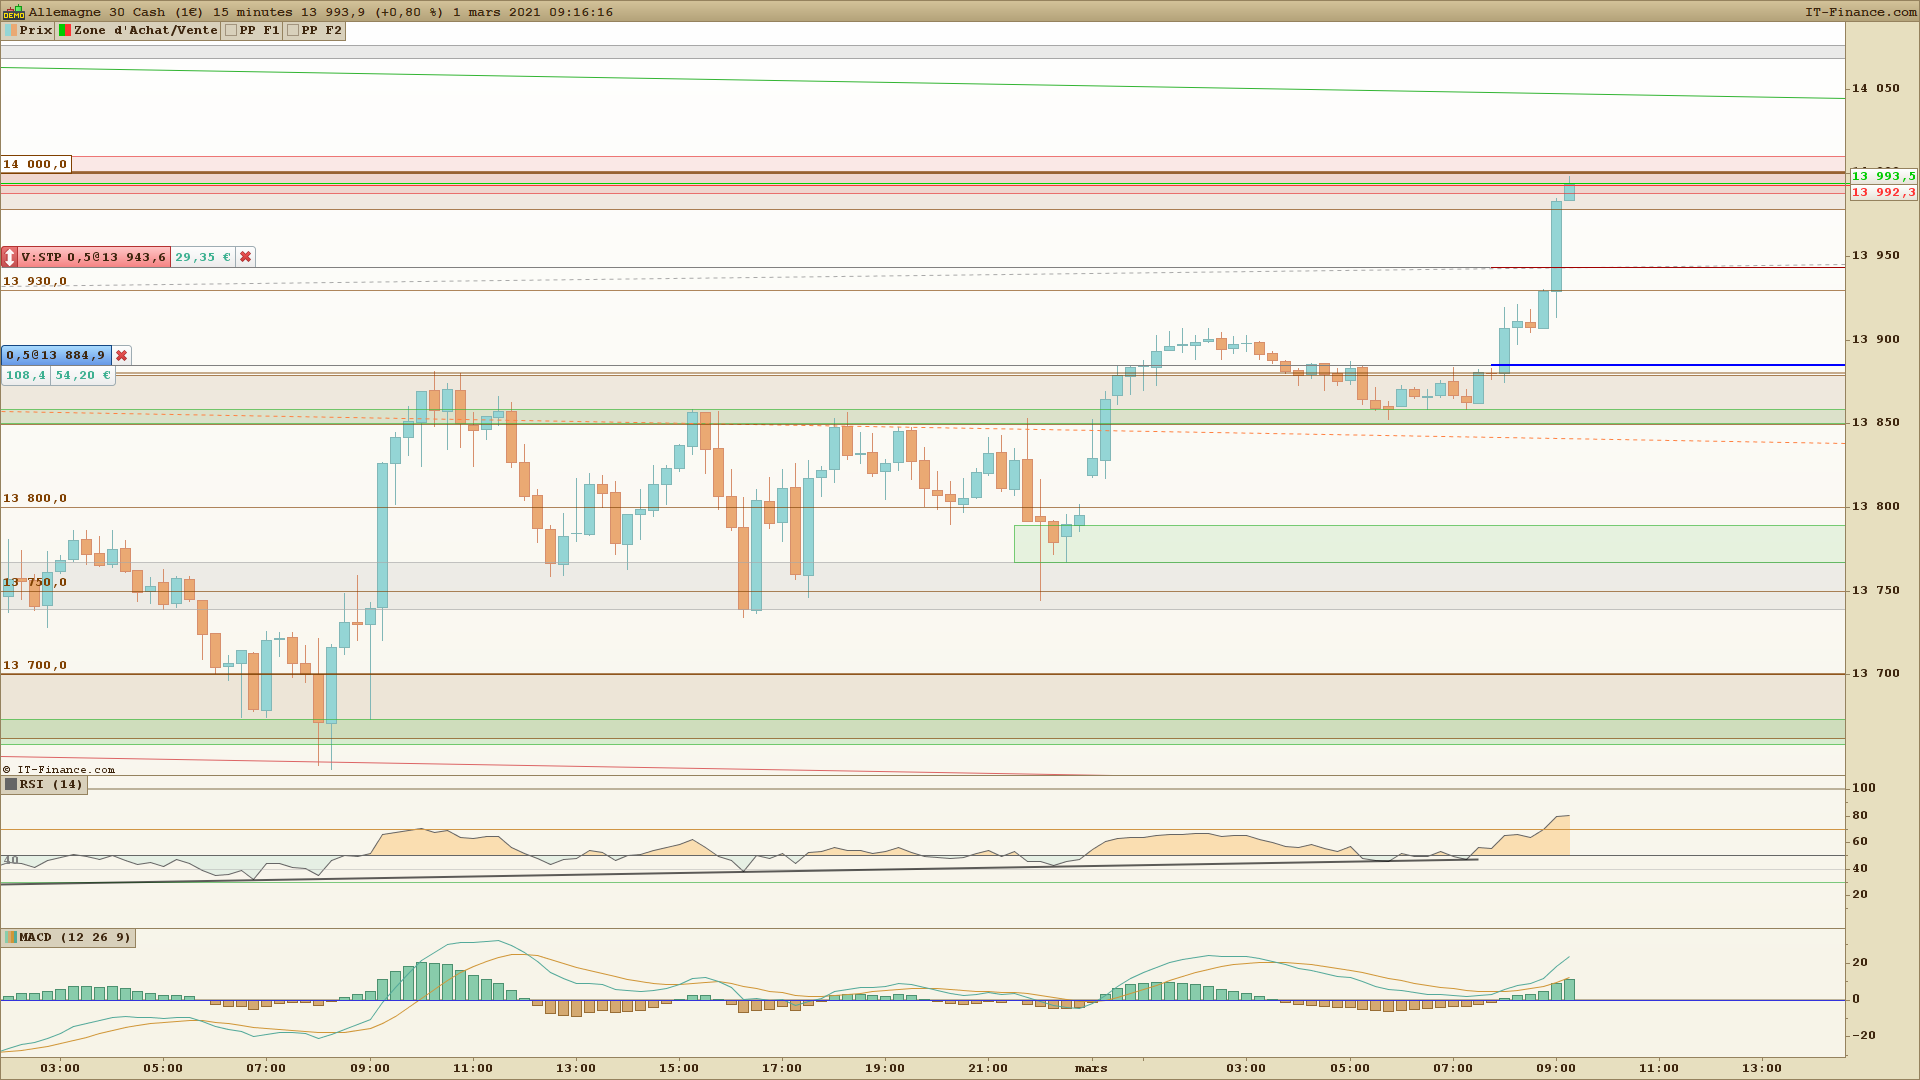Click the green 13 993,5 price tag
The height and width of the screenshot is (1080, 1920).
click(1883, 176)
